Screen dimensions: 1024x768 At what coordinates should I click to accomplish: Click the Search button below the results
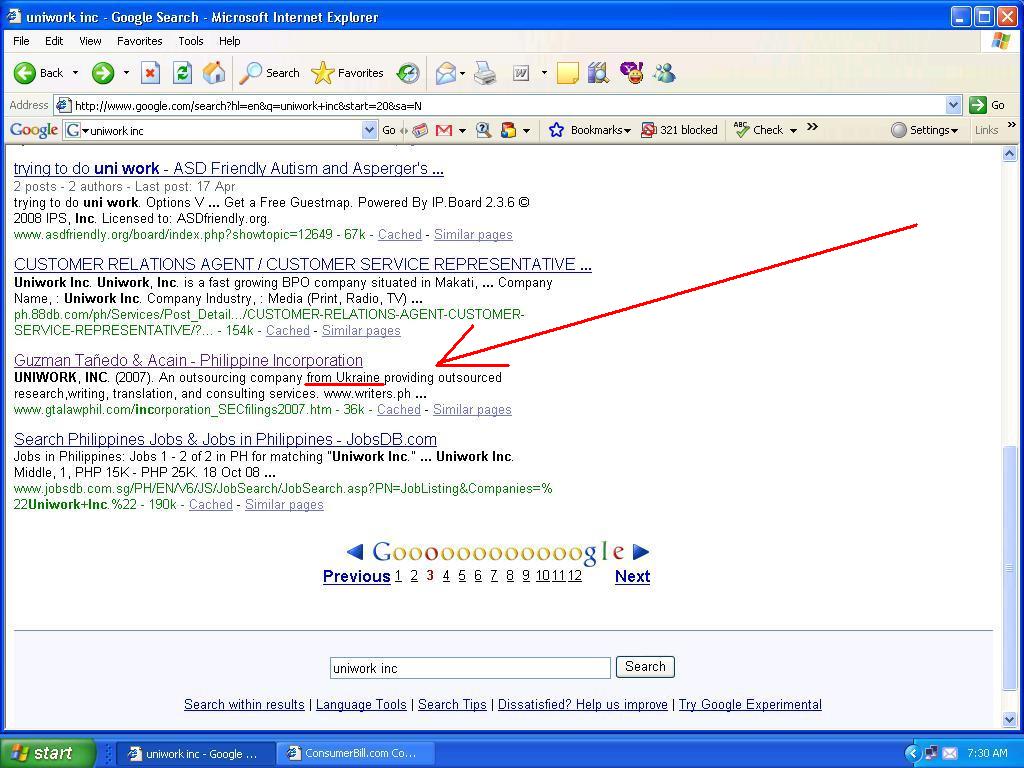(x=645, y=667)
